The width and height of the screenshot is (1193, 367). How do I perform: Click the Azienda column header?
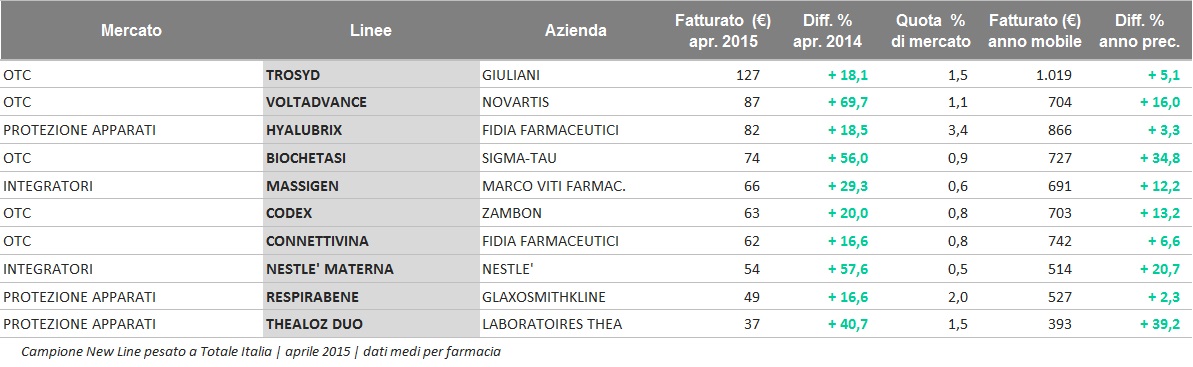click(576, 31)
